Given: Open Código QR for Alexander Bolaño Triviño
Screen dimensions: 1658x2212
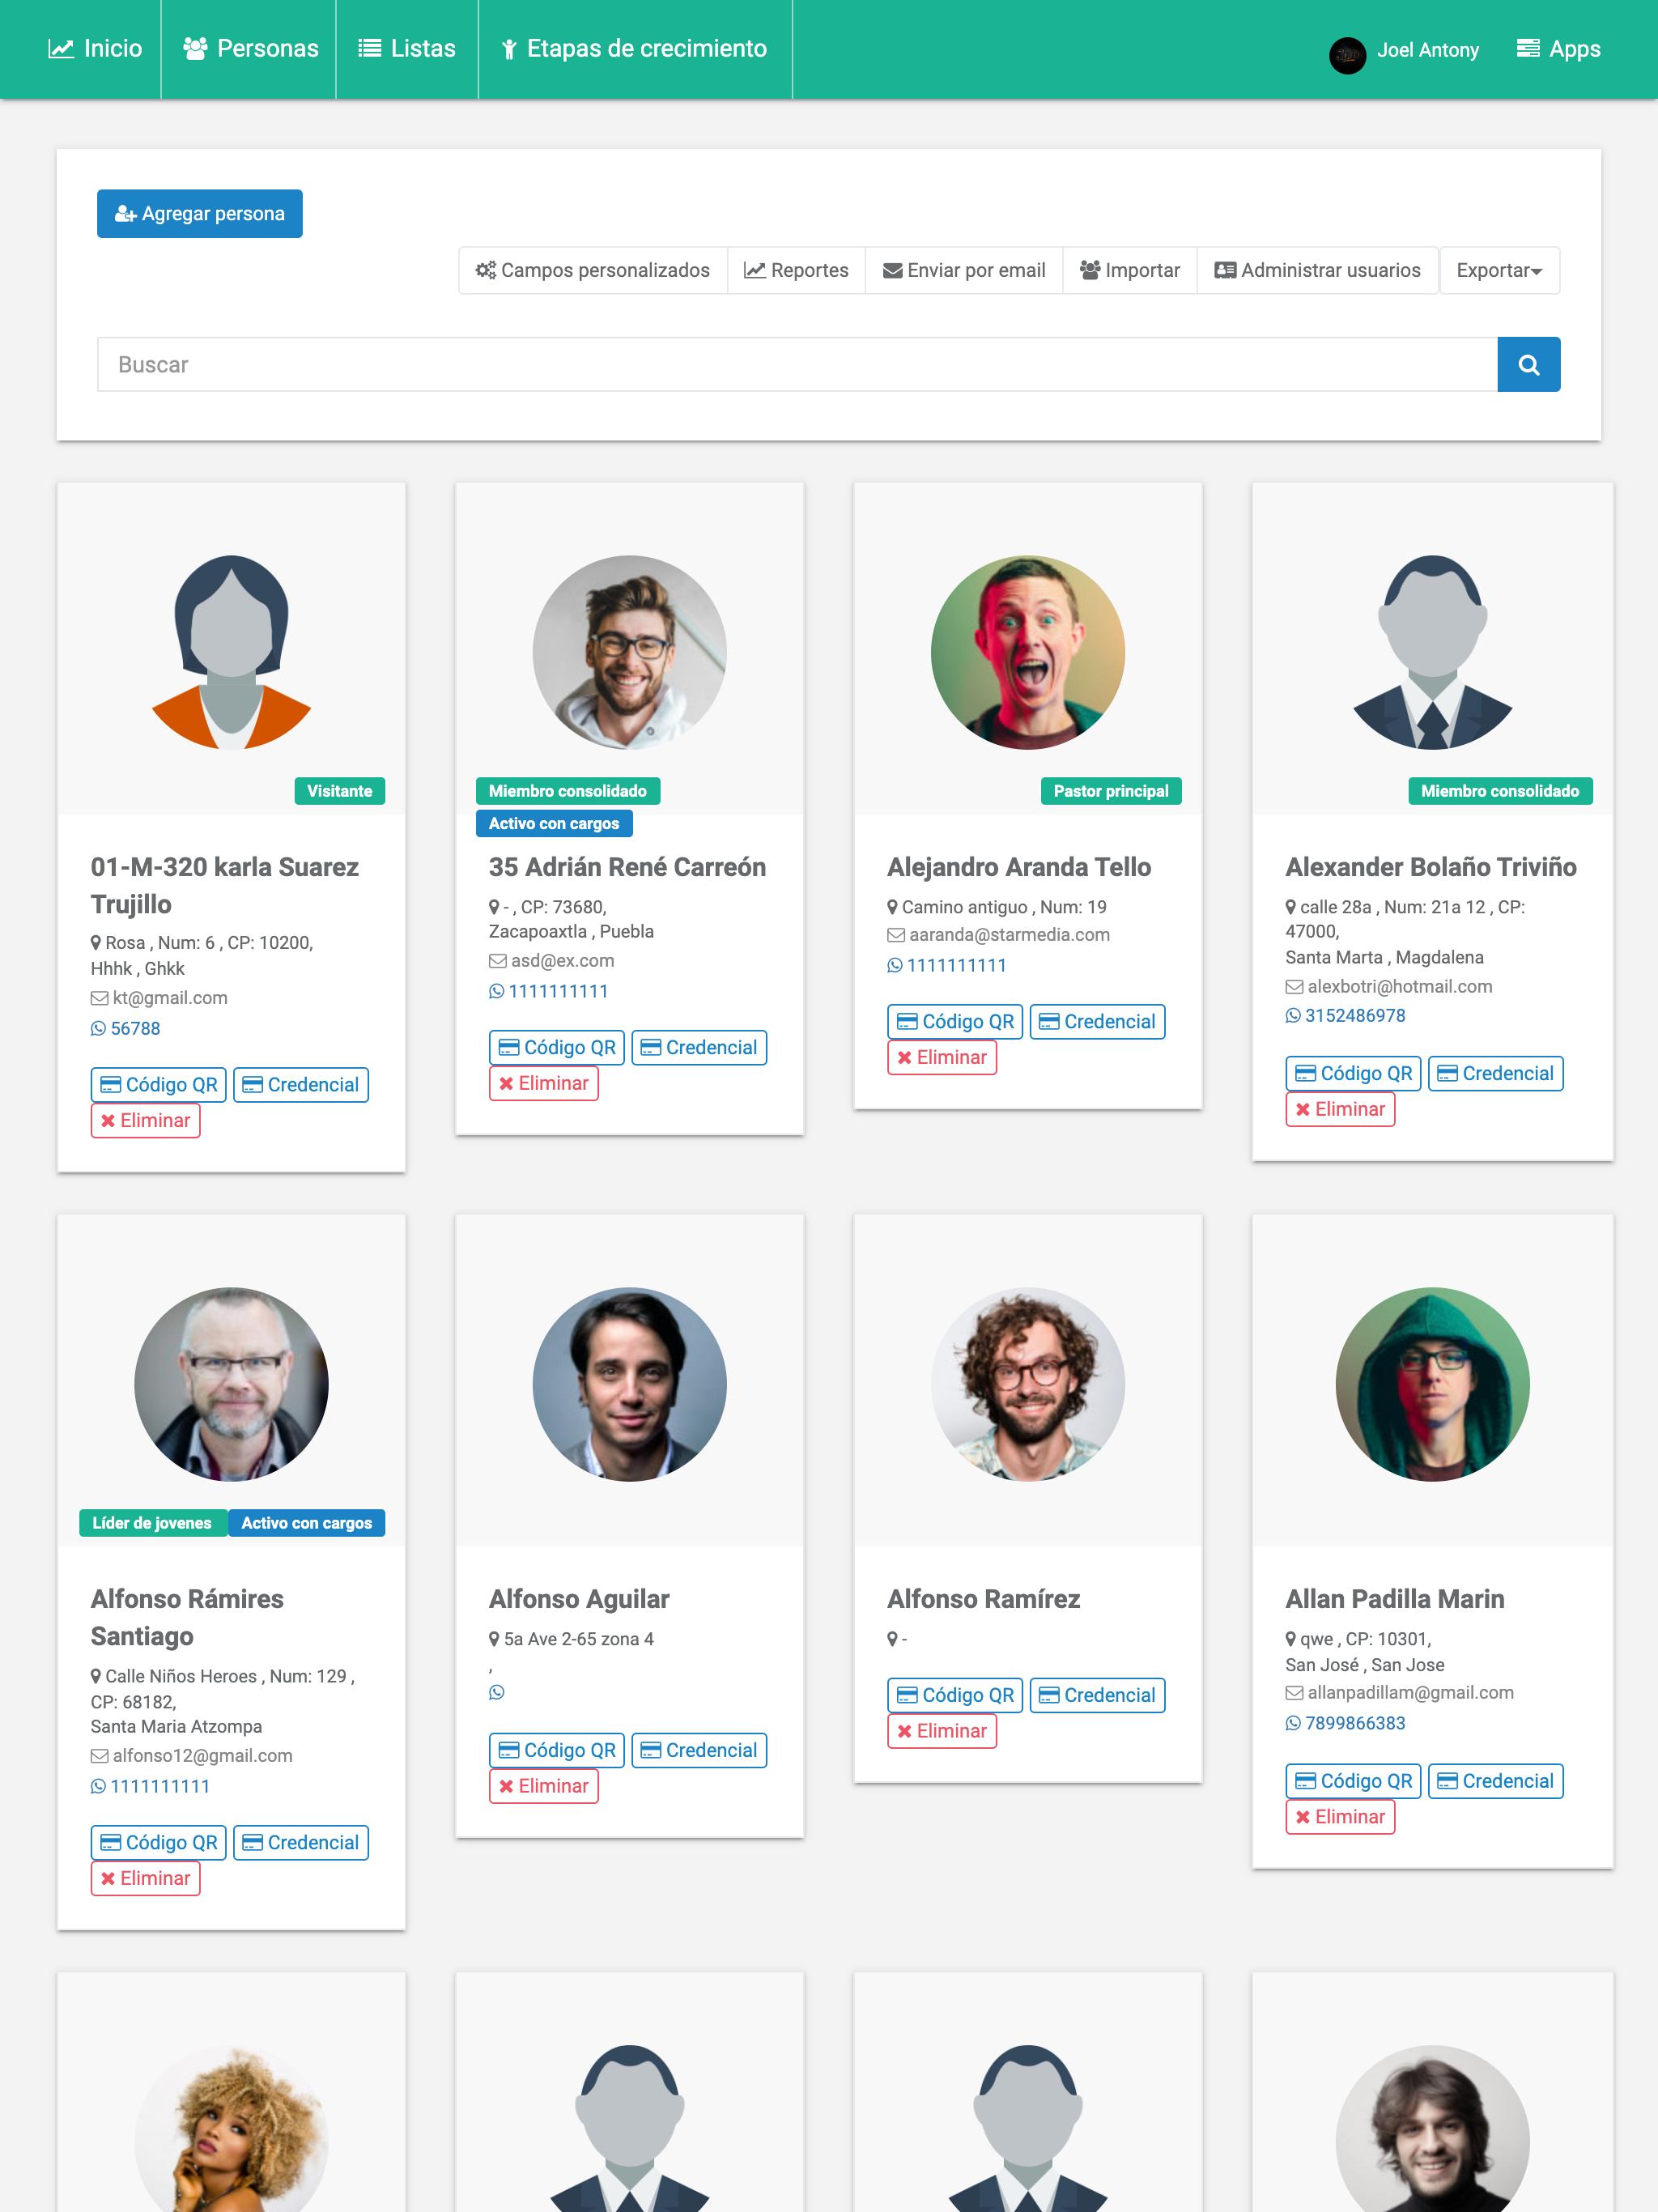Looking at the screenshot, I should tap(1353, 1073).
